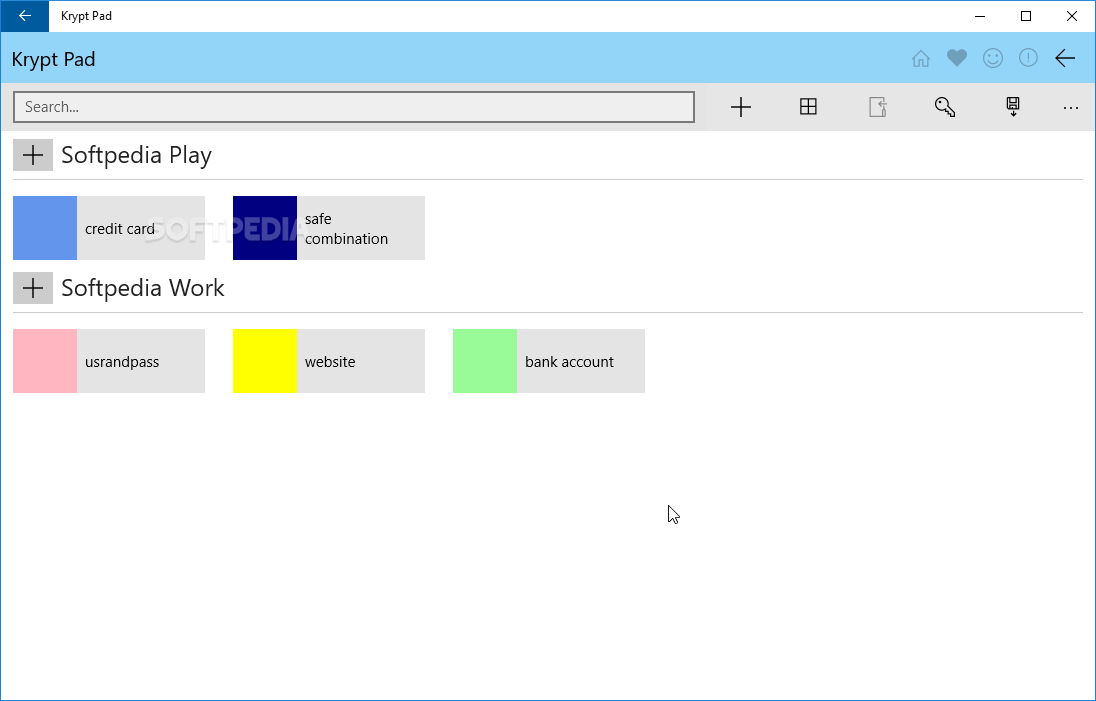Close the Krypt Pad window
This screenshot has height=701, width=1096.
click(x=1072, y=16)
